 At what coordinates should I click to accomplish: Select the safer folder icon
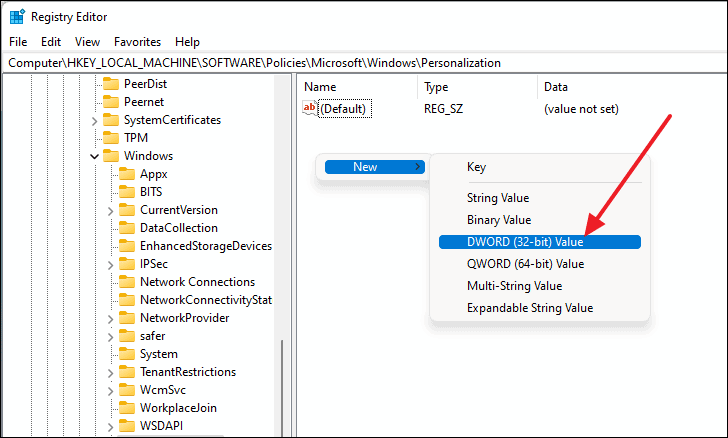coord(127,336)
